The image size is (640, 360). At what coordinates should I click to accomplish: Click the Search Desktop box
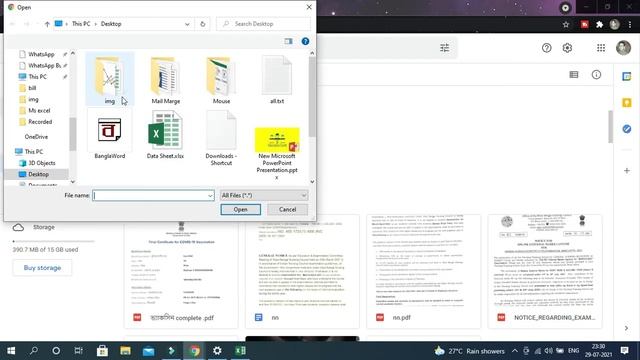(x=263, y=24)
